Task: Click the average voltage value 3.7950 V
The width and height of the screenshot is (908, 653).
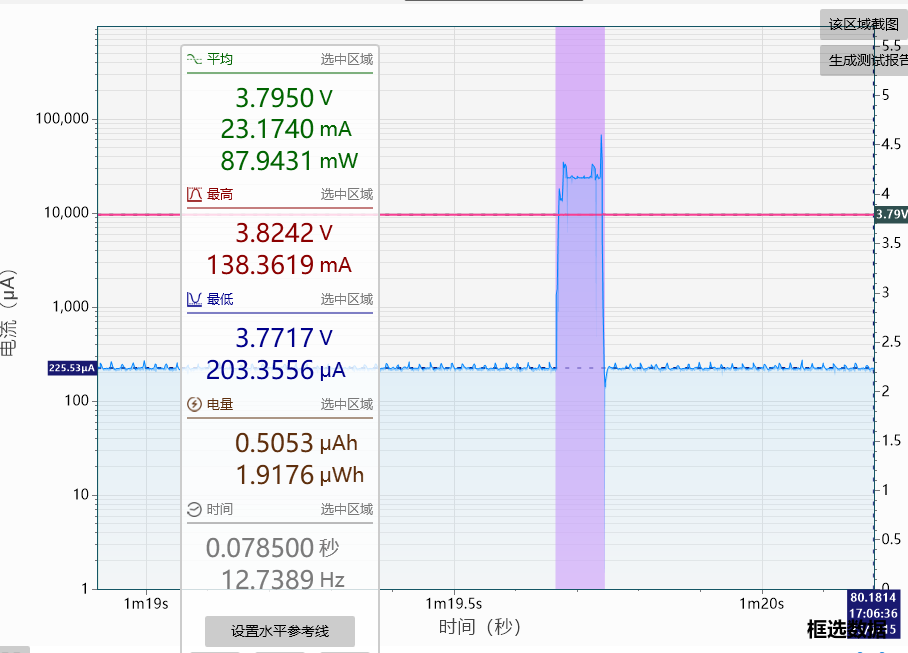Action: coord(284,98)
